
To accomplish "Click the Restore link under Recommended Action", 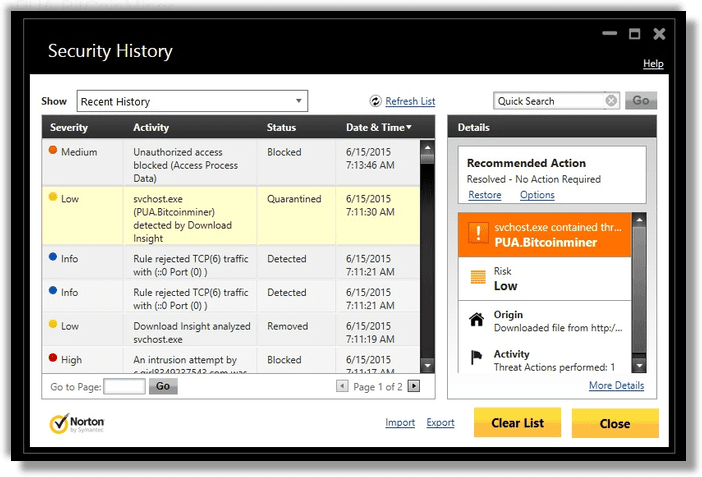I will coord(484,195).
